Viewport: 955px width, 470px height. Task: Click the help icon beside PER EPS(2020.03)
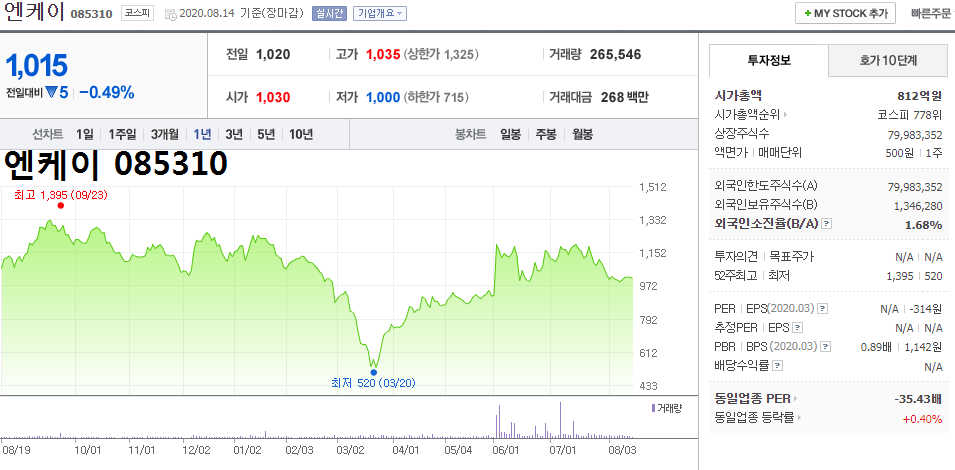[x=822, y=309]
